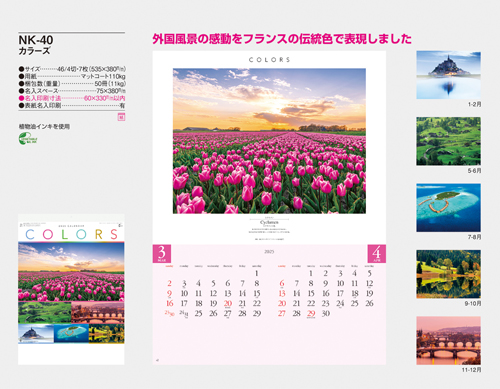This screenshot has width=500, height=389.
Task: Open the 7-8月 tropical island thumbnail
Action: tap(448, 207)
